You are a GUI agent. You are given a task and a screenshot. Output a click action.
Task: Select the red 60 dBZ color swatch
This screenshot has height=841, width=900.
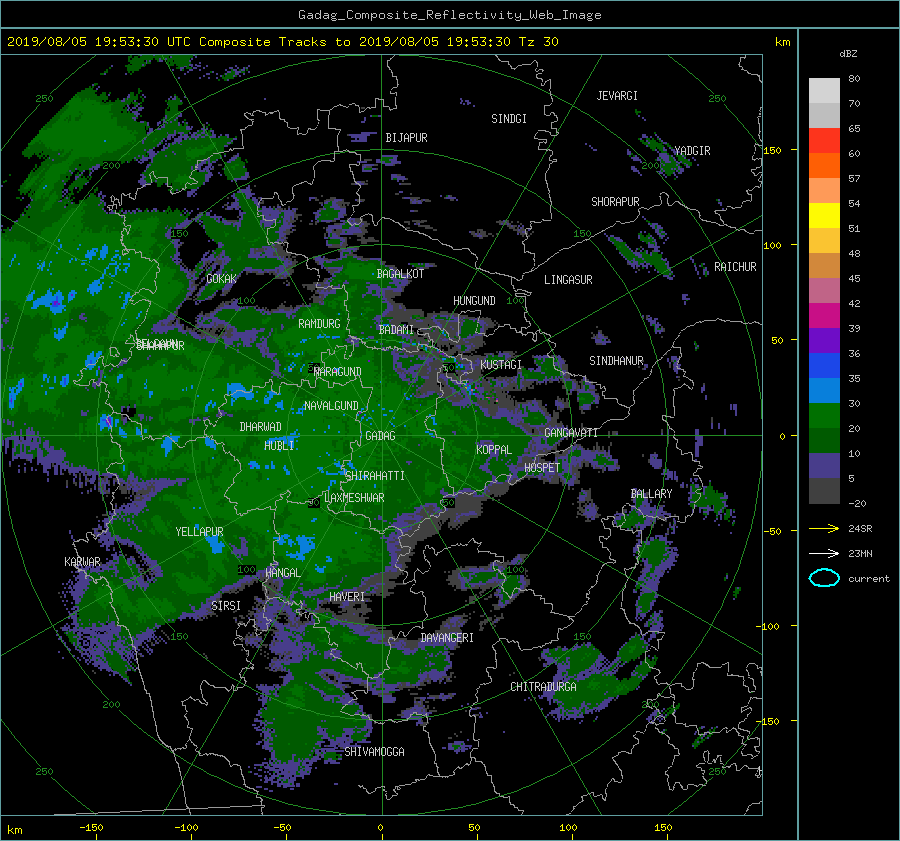[x=824, y=140]
